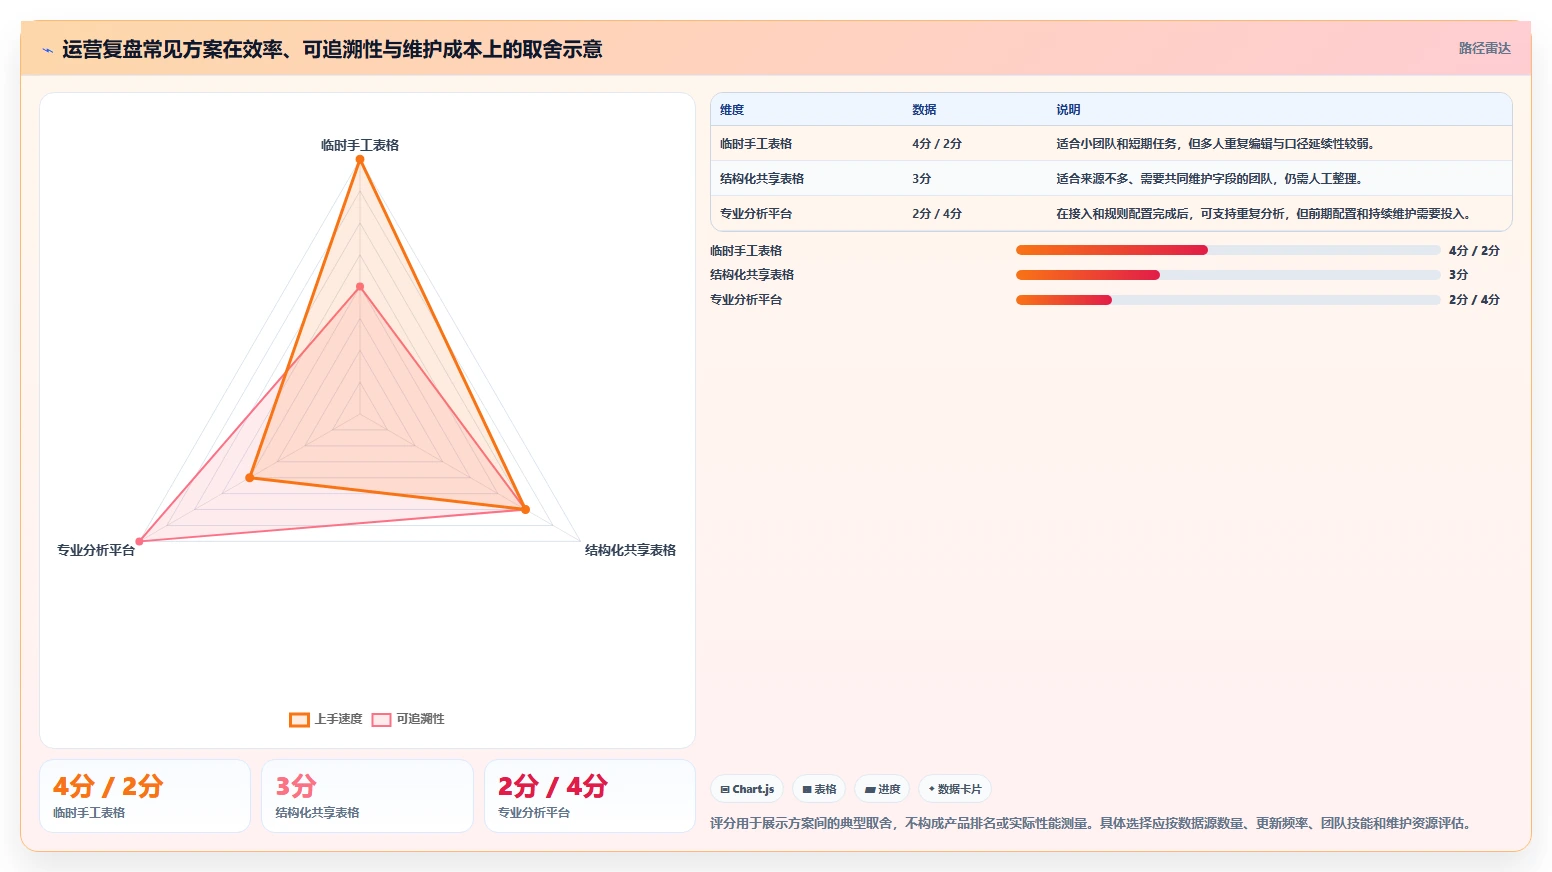Open the 4分 / 2分 临时手工表格 stat card
Viewport: 1552px width, 872px height.
point(145,796)
